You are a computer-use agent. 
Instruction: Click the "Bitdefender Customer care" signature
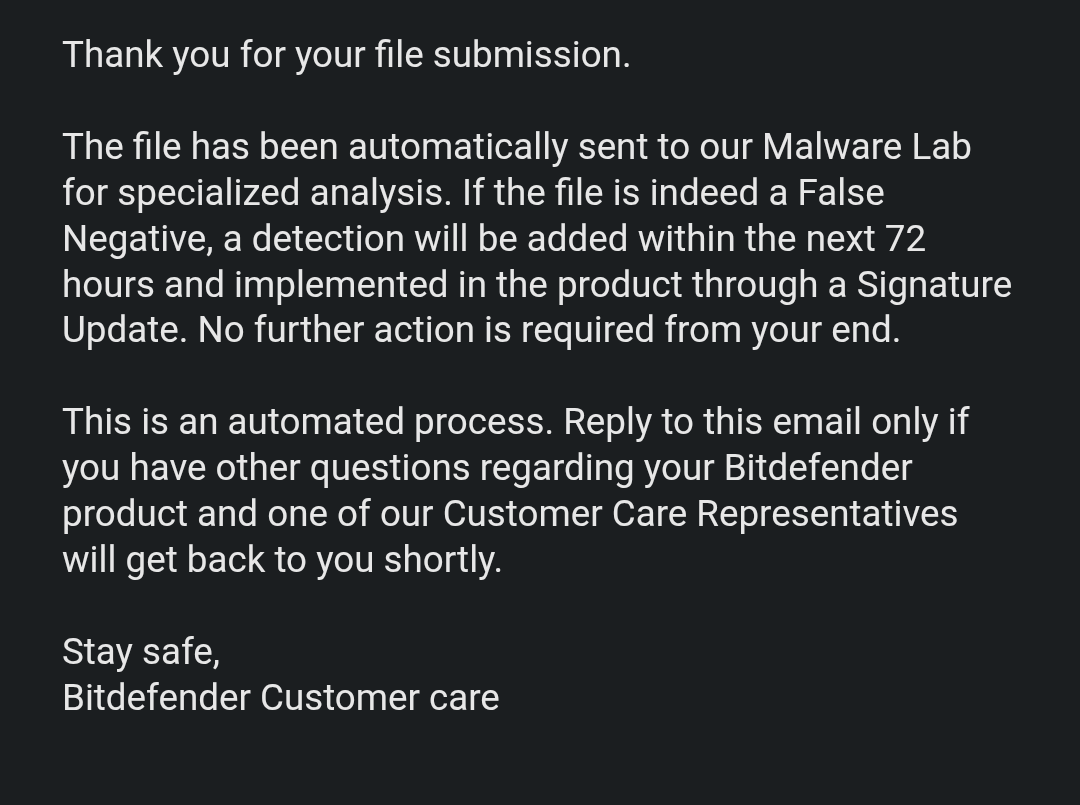[x=280, y=698]
